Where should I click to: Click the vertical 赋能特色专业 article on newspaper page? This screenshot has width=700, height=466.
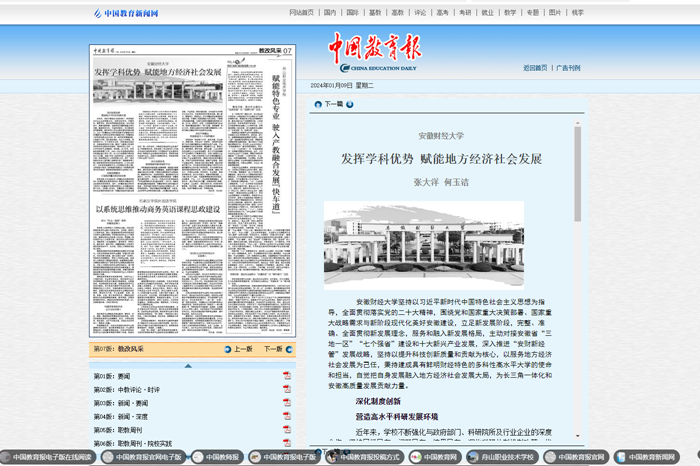pos(276,143)
